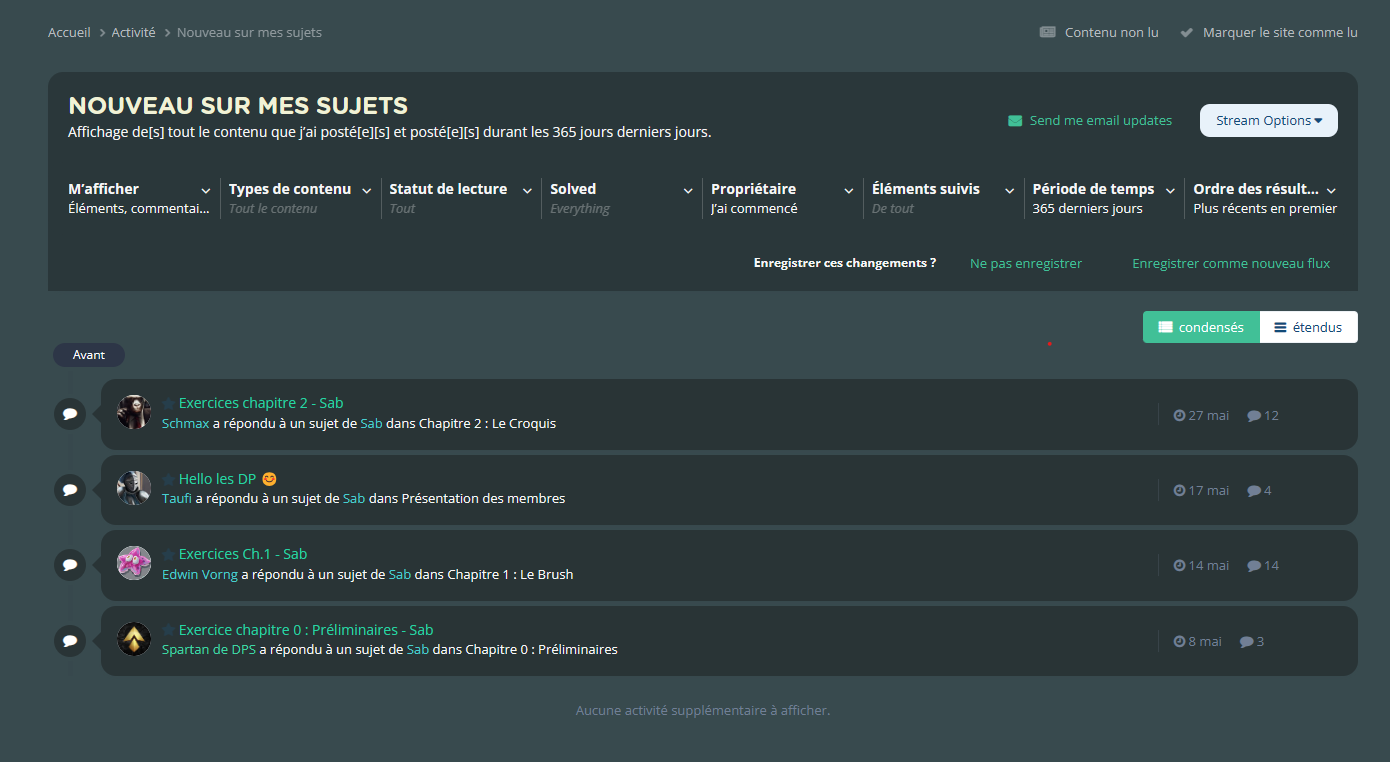Click Enregistrer comme nouveau flux
This screenshot has height=762, width=1390.
(1231, 263)
